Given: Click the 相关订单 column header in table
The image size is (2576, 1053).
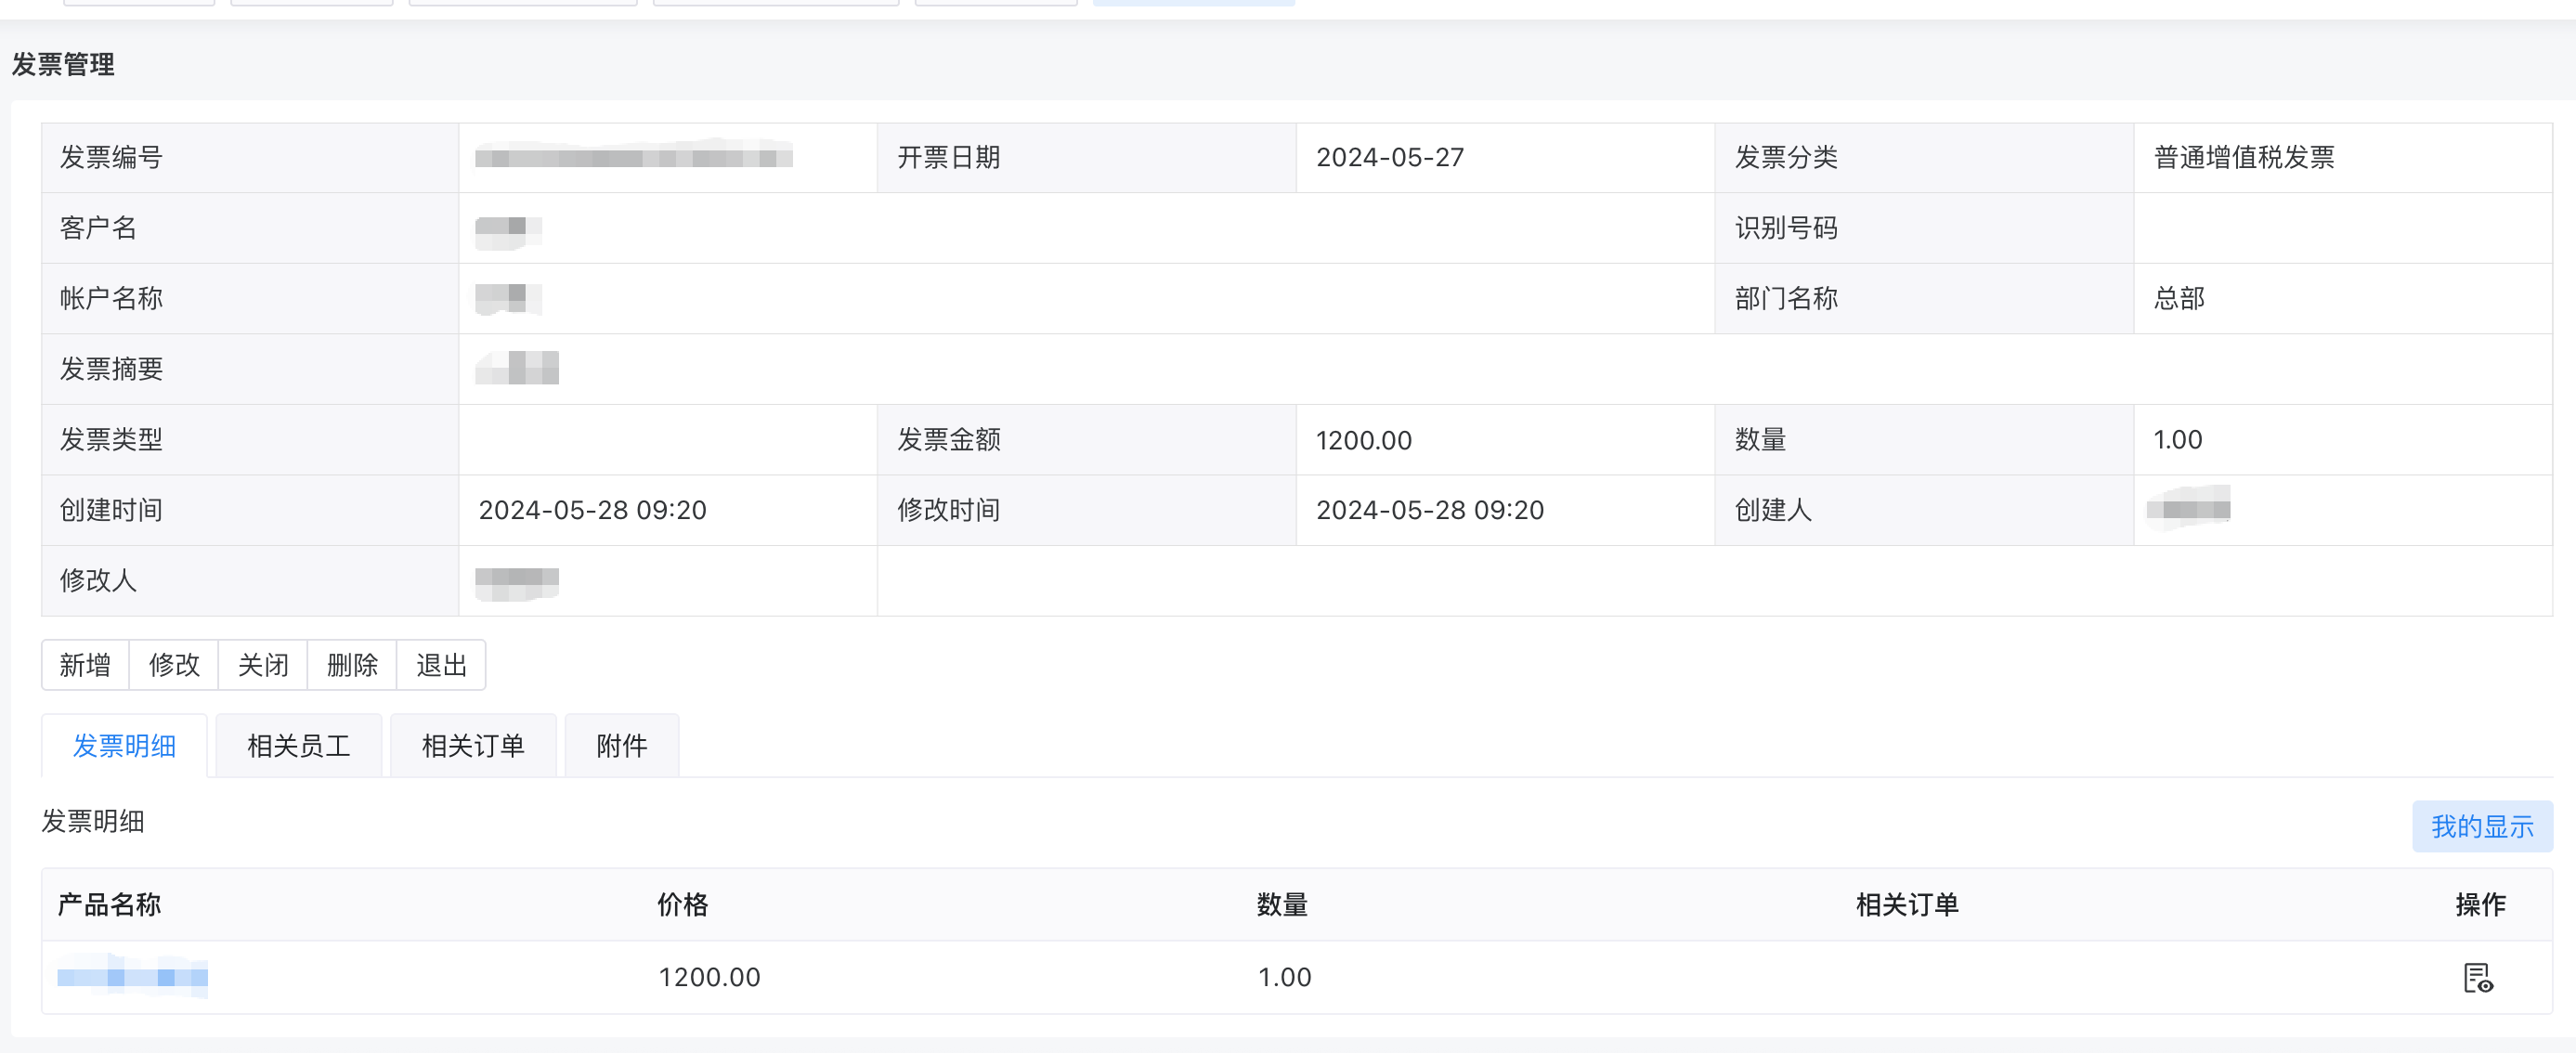Looking at the screenshot, I should tap(1906, 905).
